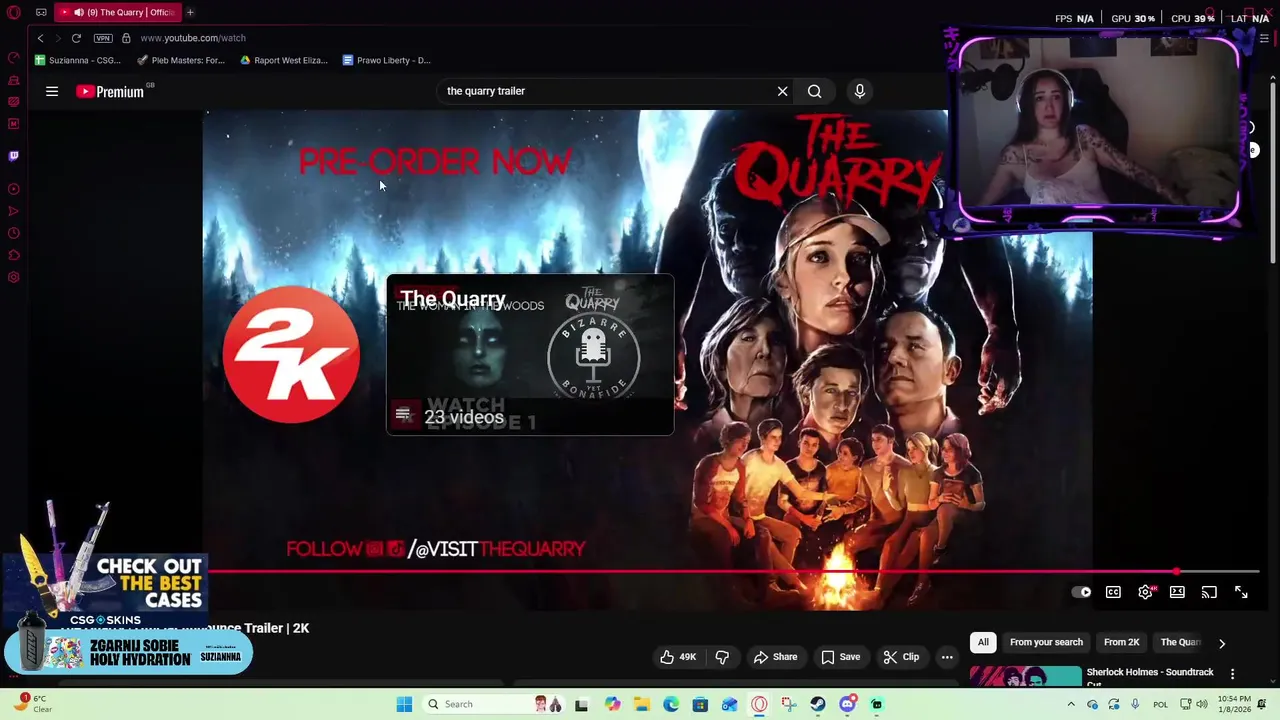Open Pleb Masters bookmark
Image resolution: width=1280 pixels, height=720 pixels.
click(x=181, y=60)
